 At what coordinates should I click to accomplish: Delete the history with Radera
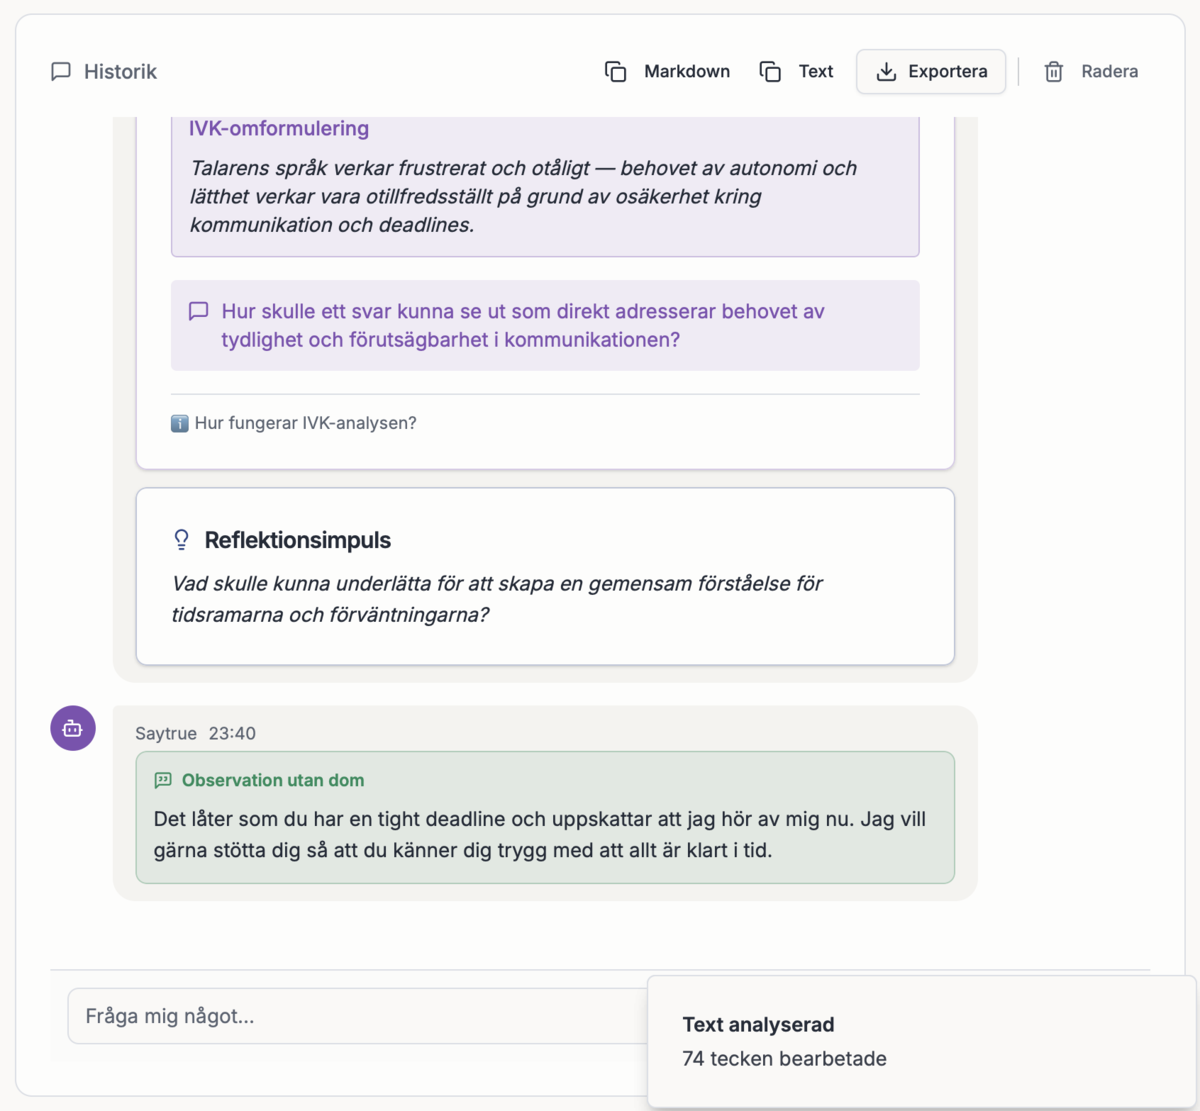coord(1091,72)
